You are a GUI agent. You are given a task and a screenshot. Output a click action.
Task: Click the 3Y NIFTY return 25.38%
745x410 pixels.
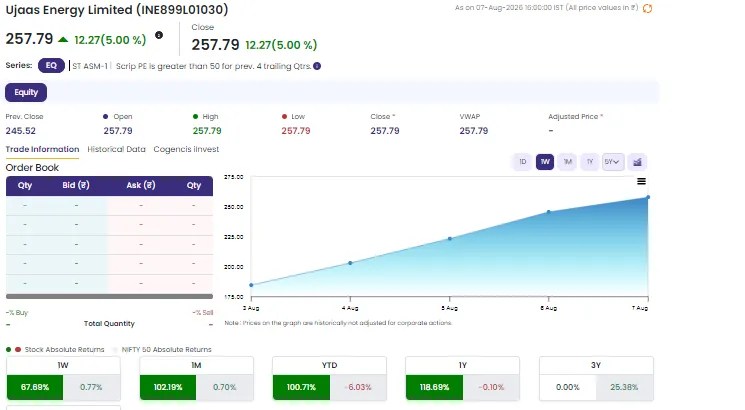pyautogui.click(x=624, y=387)
